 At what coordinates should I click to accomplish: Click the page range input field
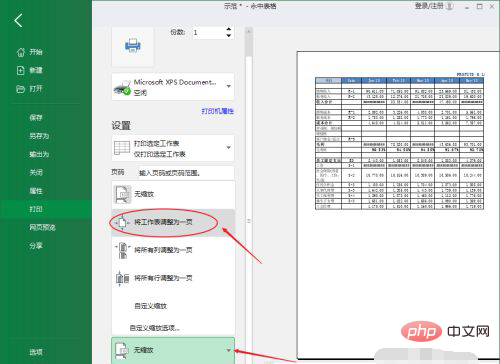pos(187,173)
